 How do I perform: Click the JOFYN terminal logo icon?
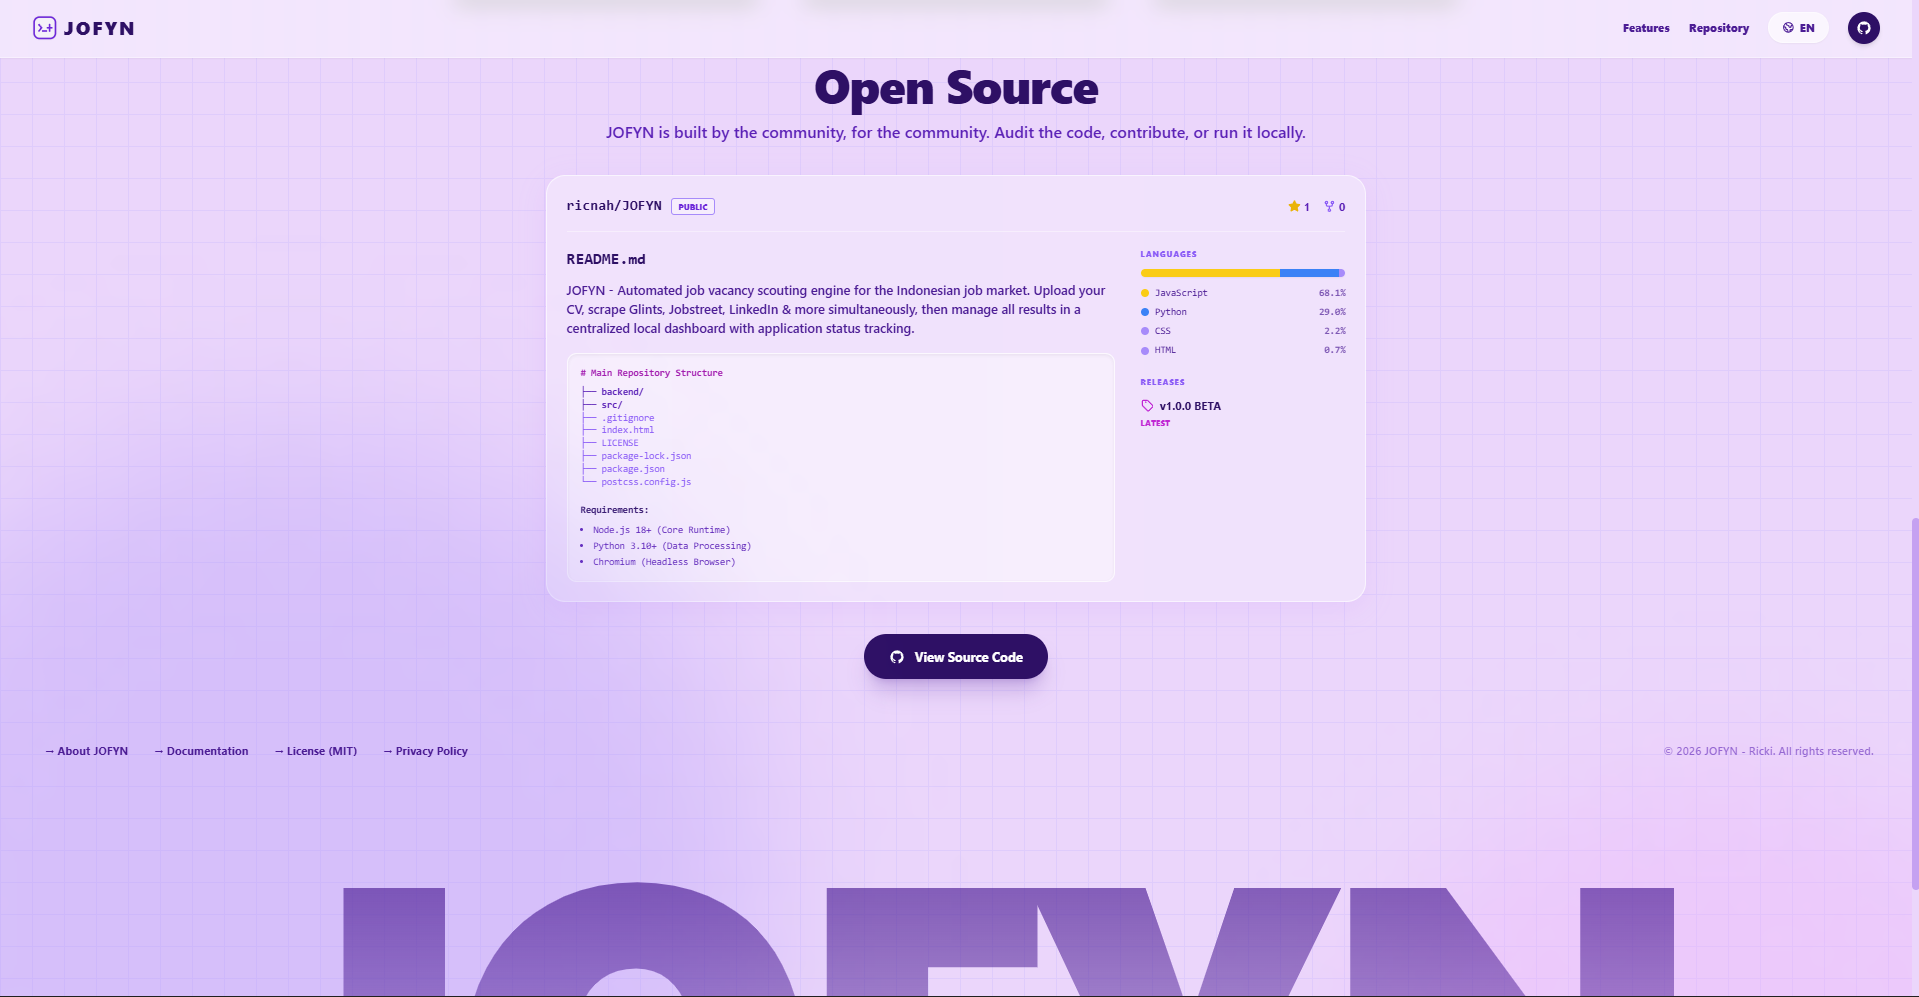(44, 28)
